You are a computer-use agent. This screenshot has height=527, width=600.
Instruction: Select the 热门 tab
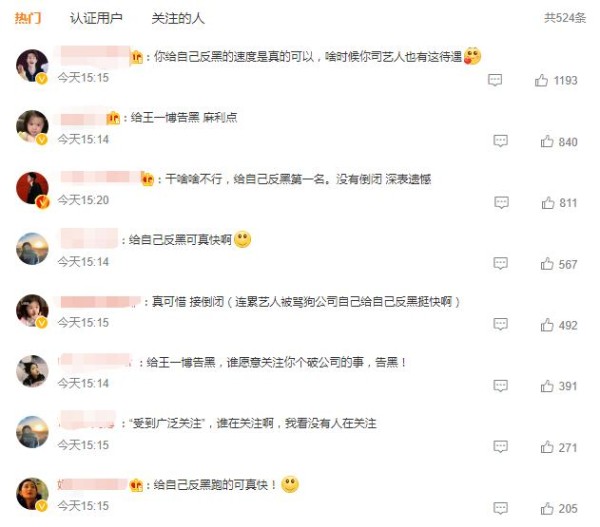pos(28,18)
